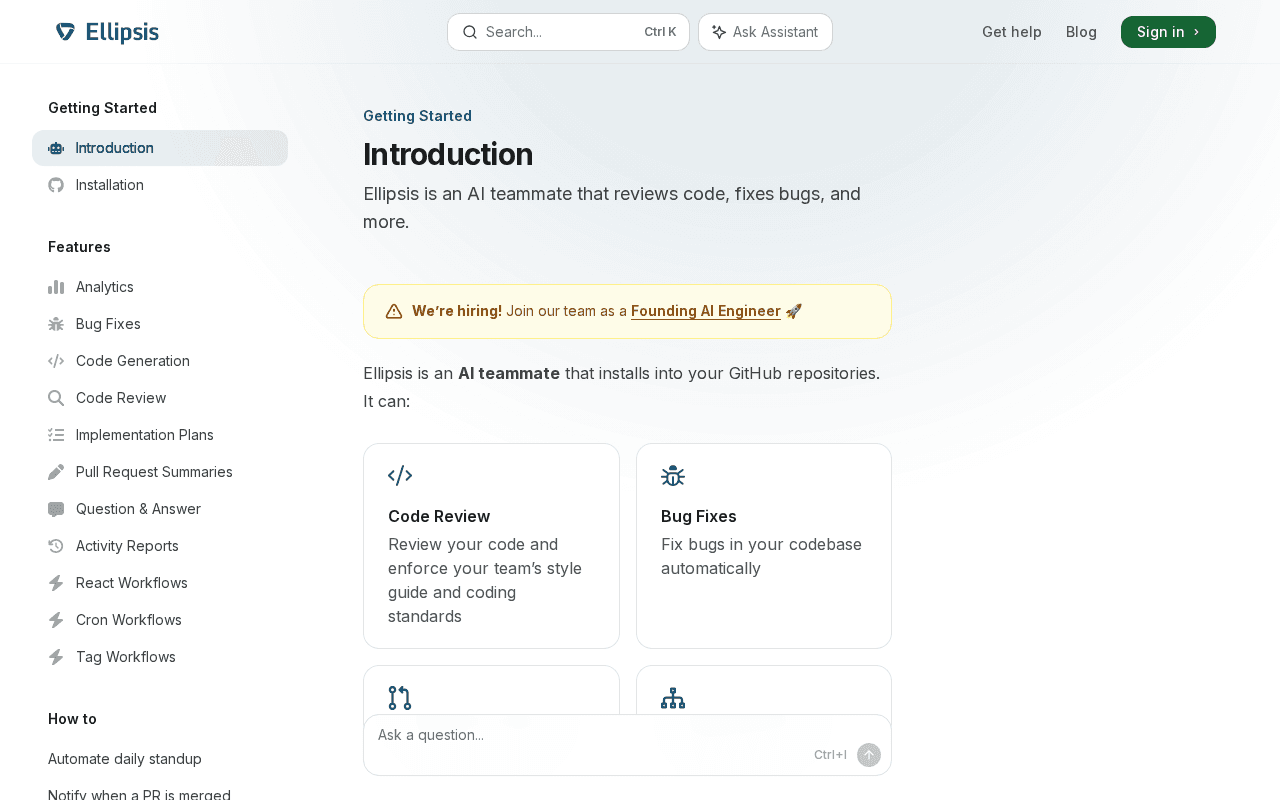Image resolution: width=1280 pixels, height=800 pixels.
Task: Click the Getting Started breadcrumb above the title
Action: pyautogui.click(x=417, y=116)
